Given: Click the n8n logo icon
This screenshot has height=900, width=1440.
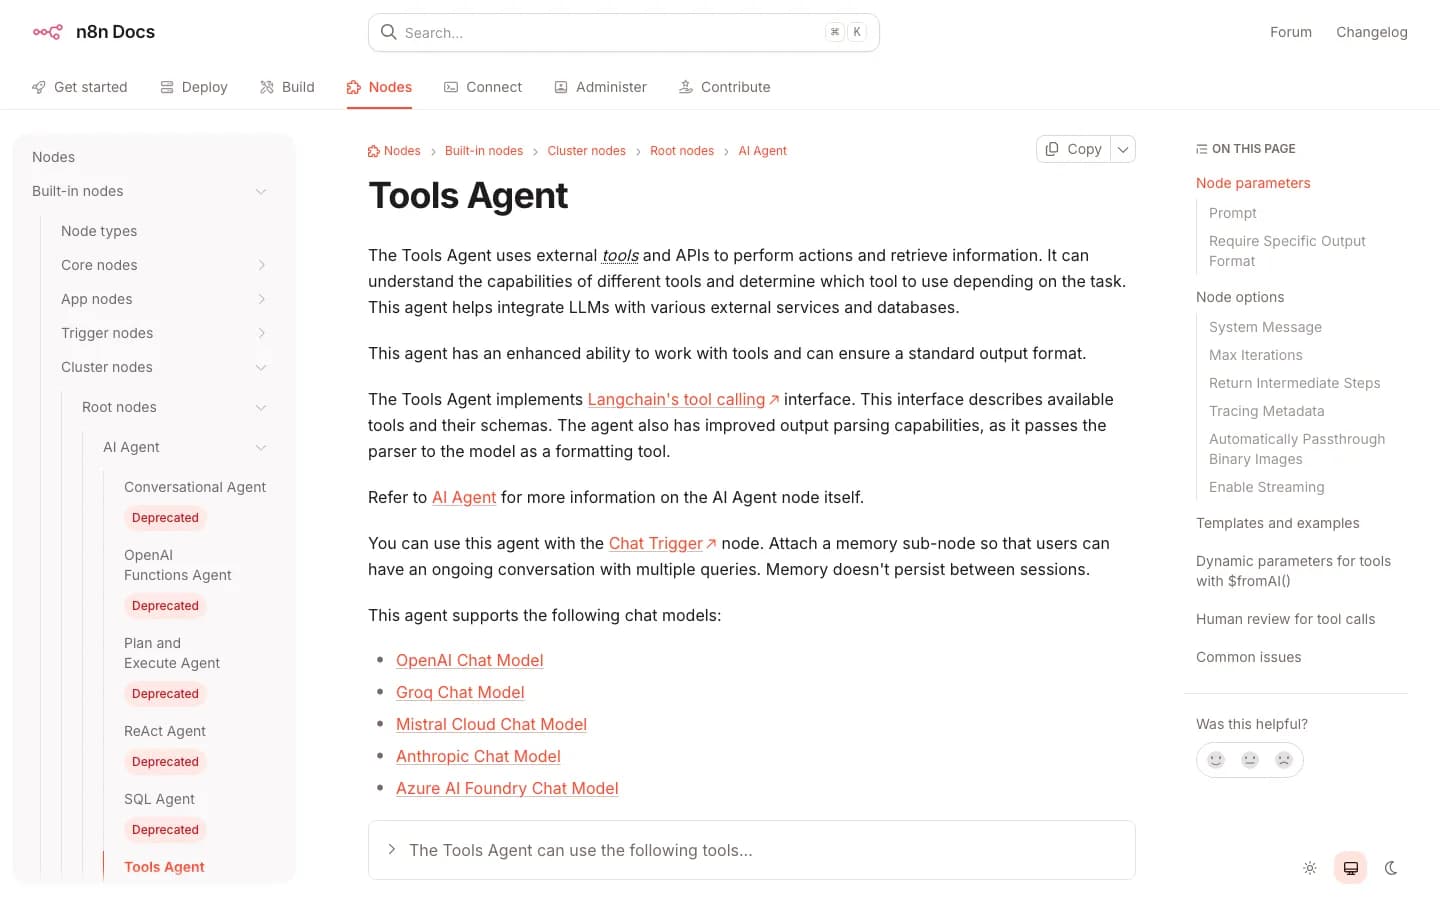Looking at the screenshot, I should click(x=47, y=32).
